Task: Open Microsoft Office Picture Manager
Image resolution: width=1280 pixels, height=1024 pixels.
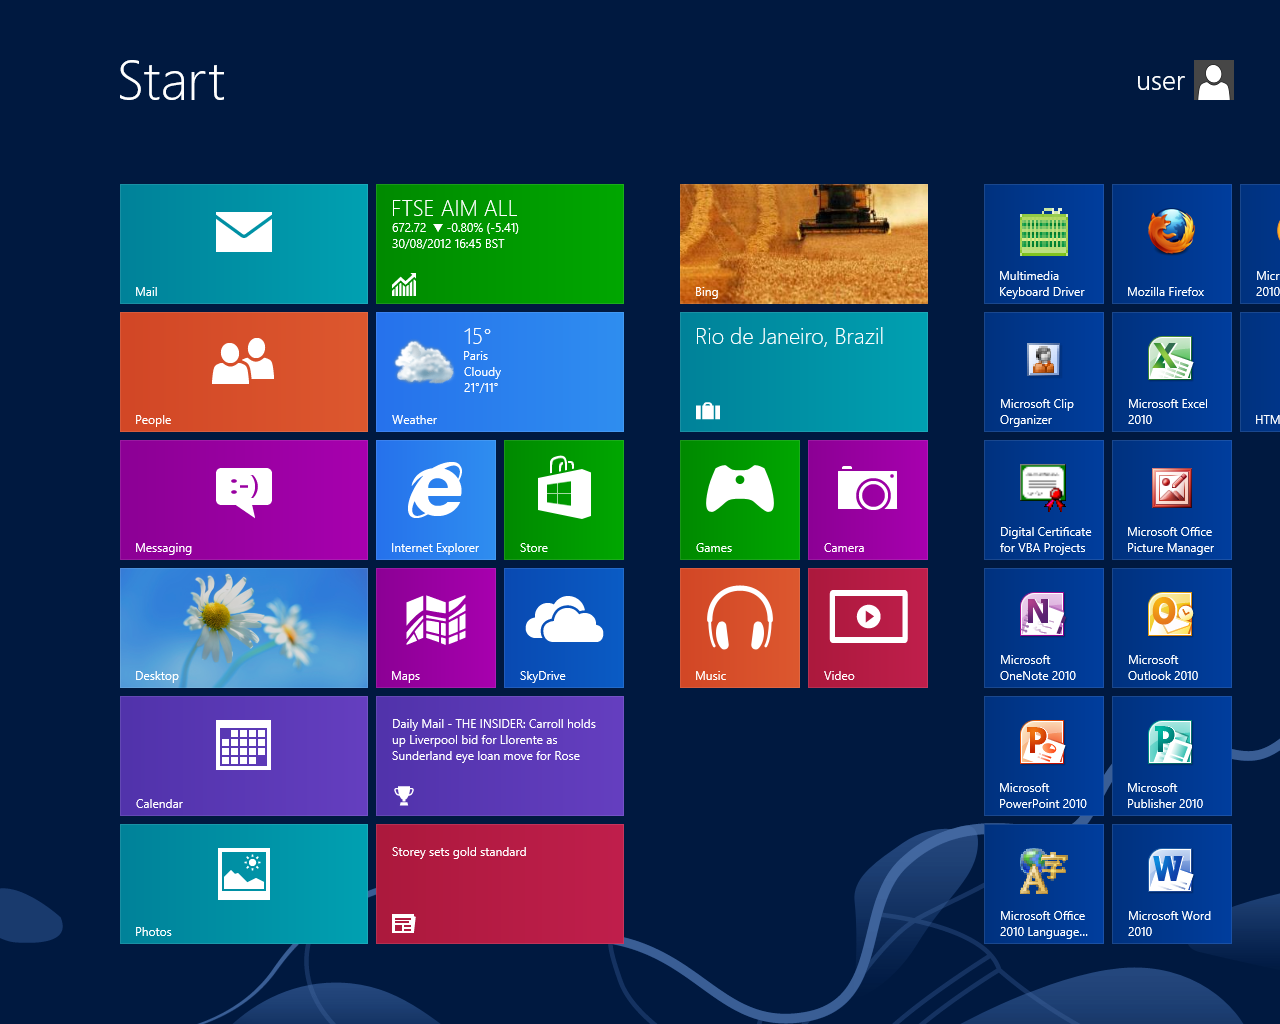Action: click(1172, 500)
